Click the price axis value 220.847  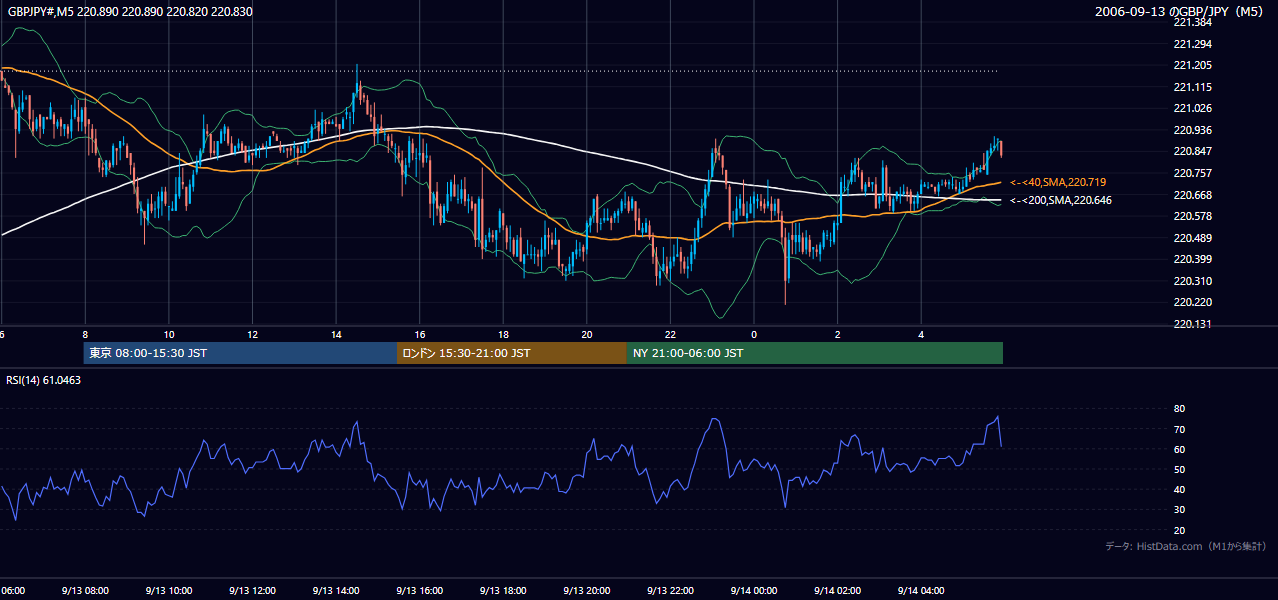[x=1192, y=152]
